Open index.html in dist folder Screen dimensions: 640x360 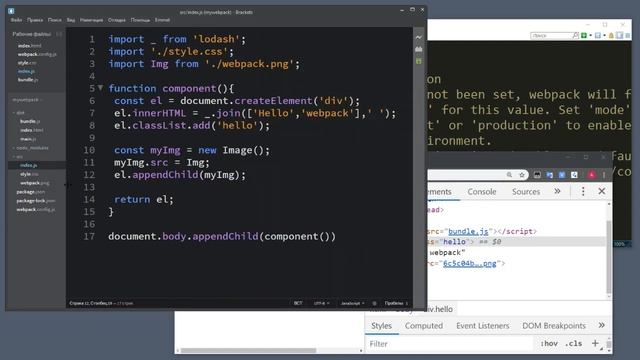tap(32, 130)
